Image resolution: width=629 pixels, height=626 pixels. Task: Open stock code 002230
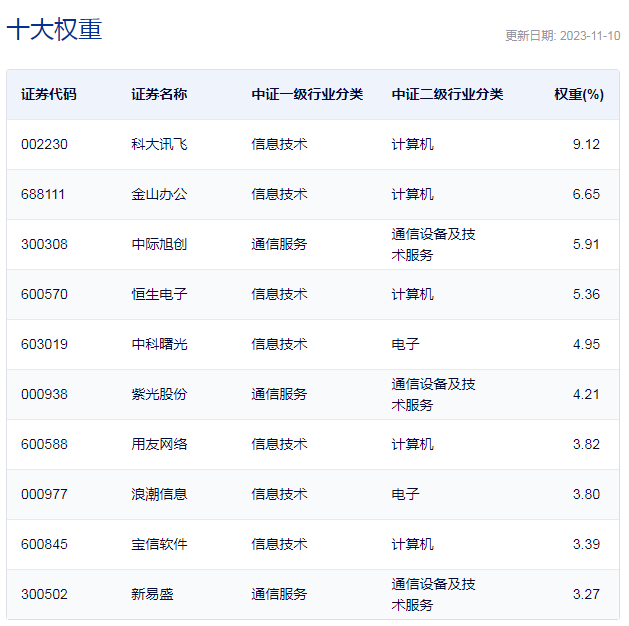pos(44,144)
